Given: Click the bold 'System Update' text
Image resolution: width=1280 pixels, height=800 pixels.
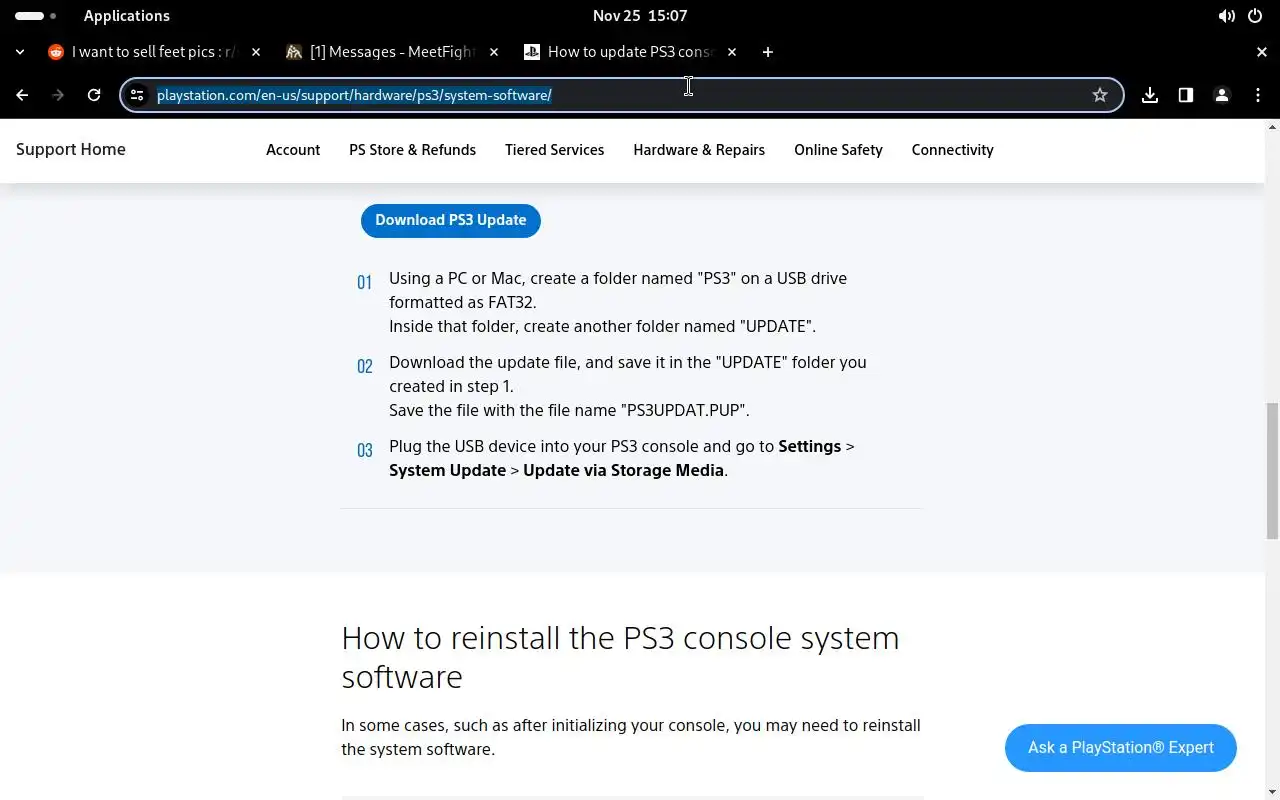Looking at the screenshot, I should point(447,470).
